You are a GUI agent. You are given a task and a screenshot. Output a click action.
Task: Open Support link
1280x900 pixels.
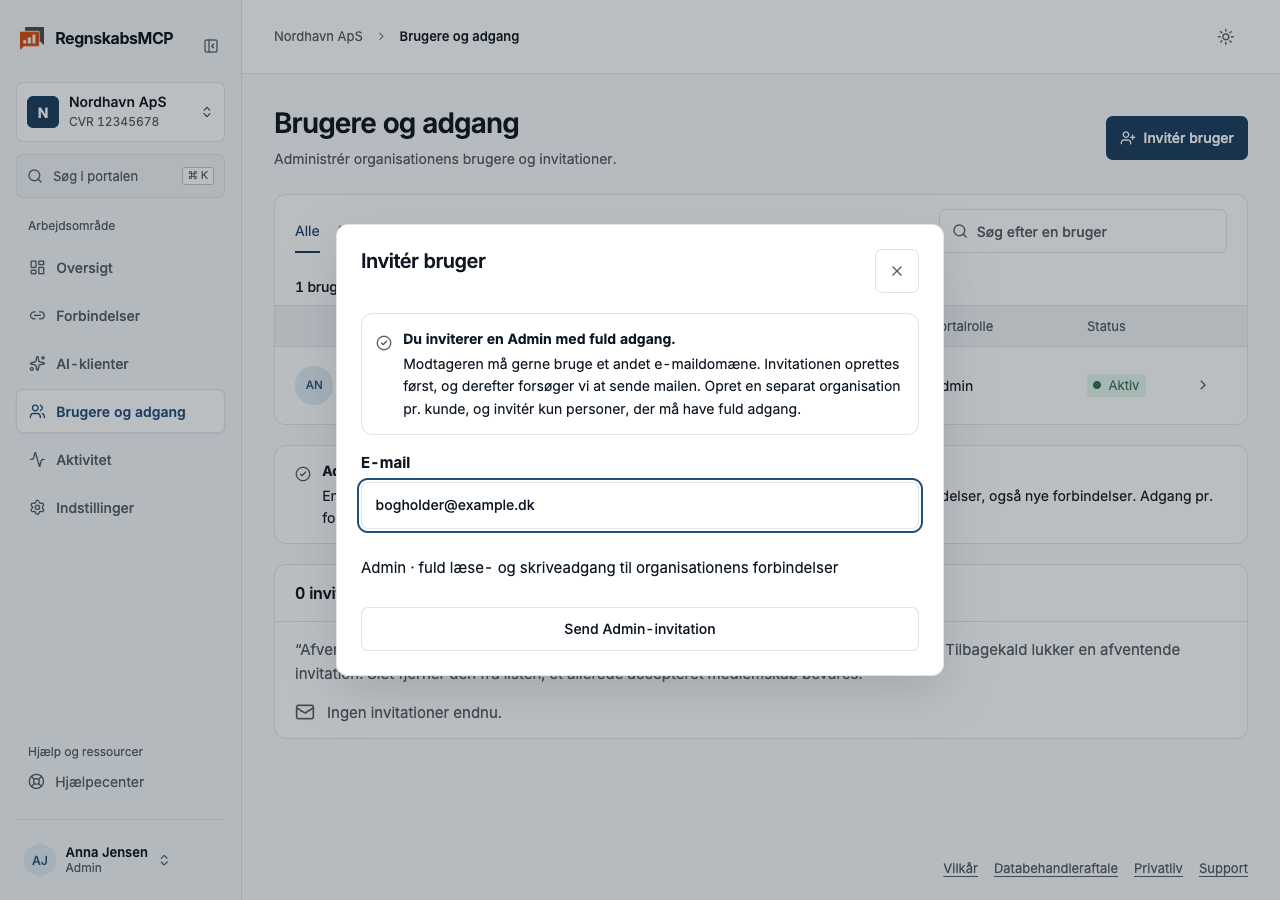pos(1223,868)
